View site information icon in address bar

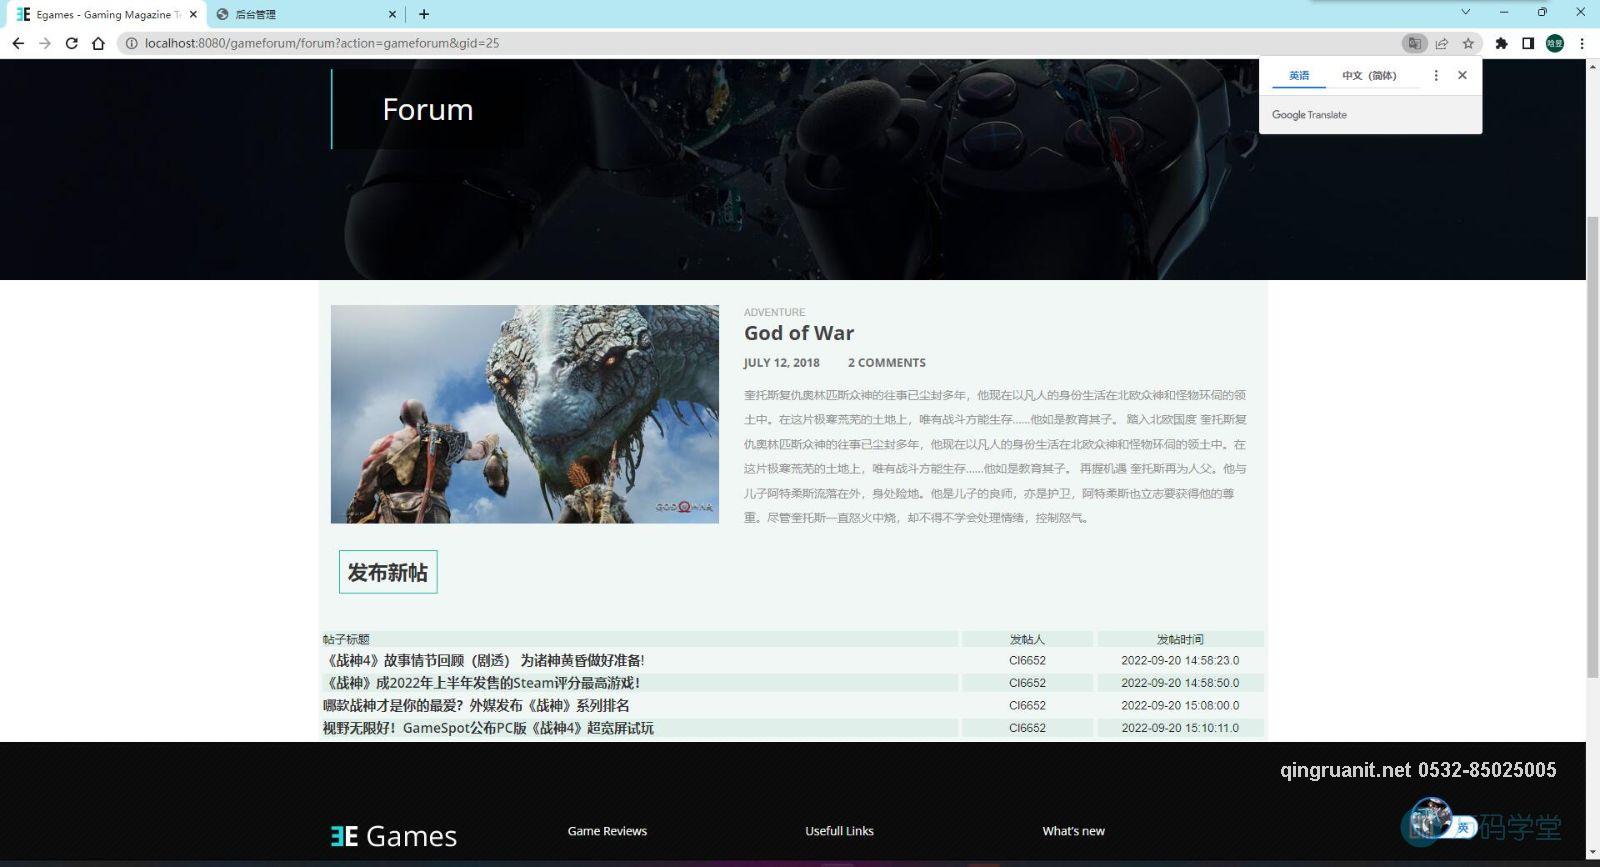pos(131,43)
